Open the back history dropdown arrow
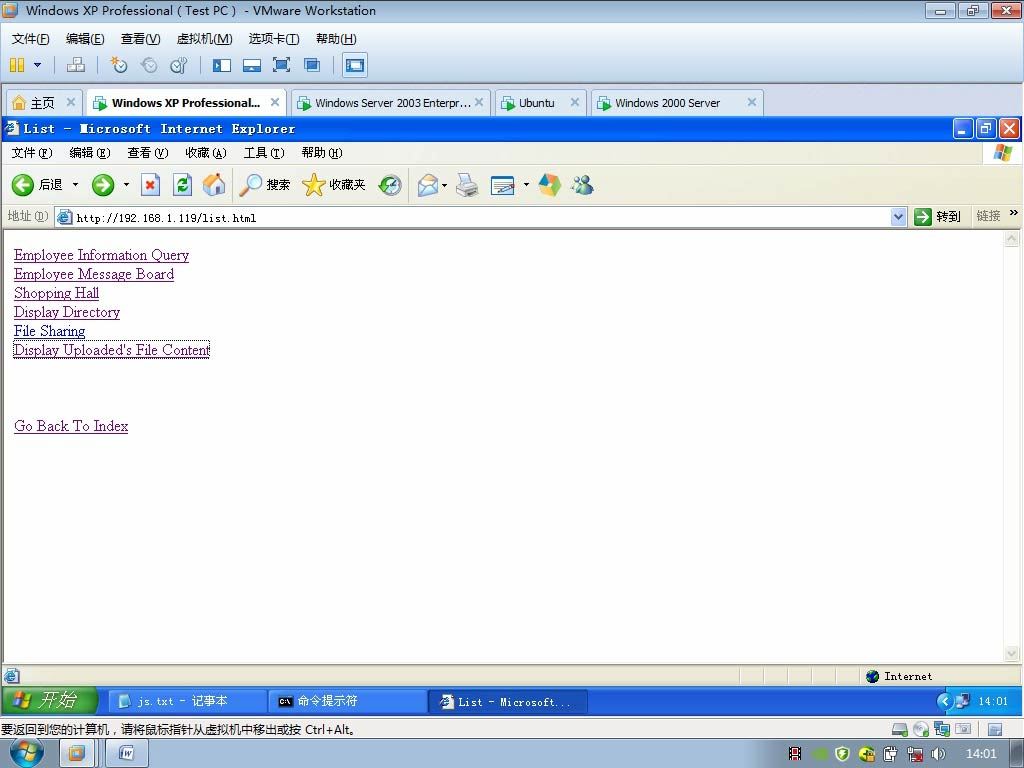This screenshot has width=1024, height=768. point(75,185)
